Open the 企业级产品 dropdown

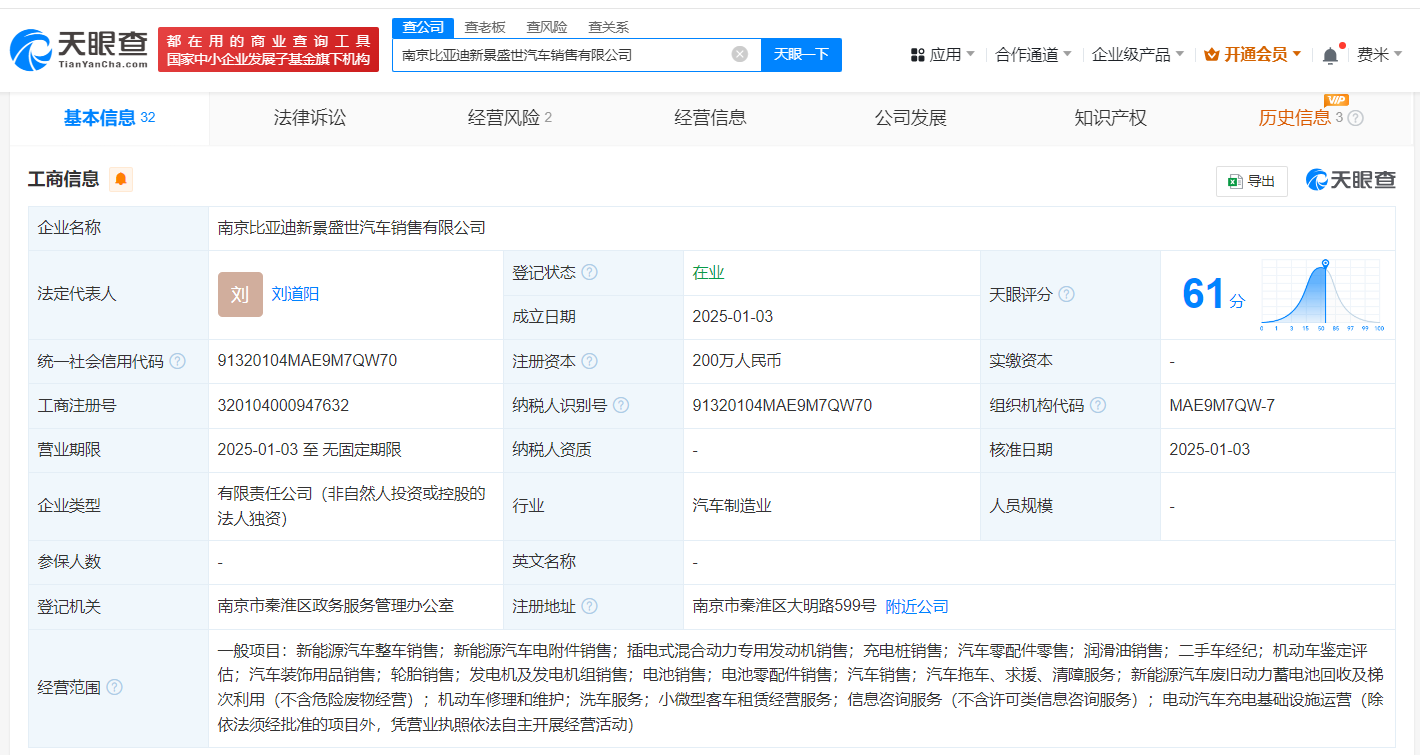click(x=1137, y=54)
